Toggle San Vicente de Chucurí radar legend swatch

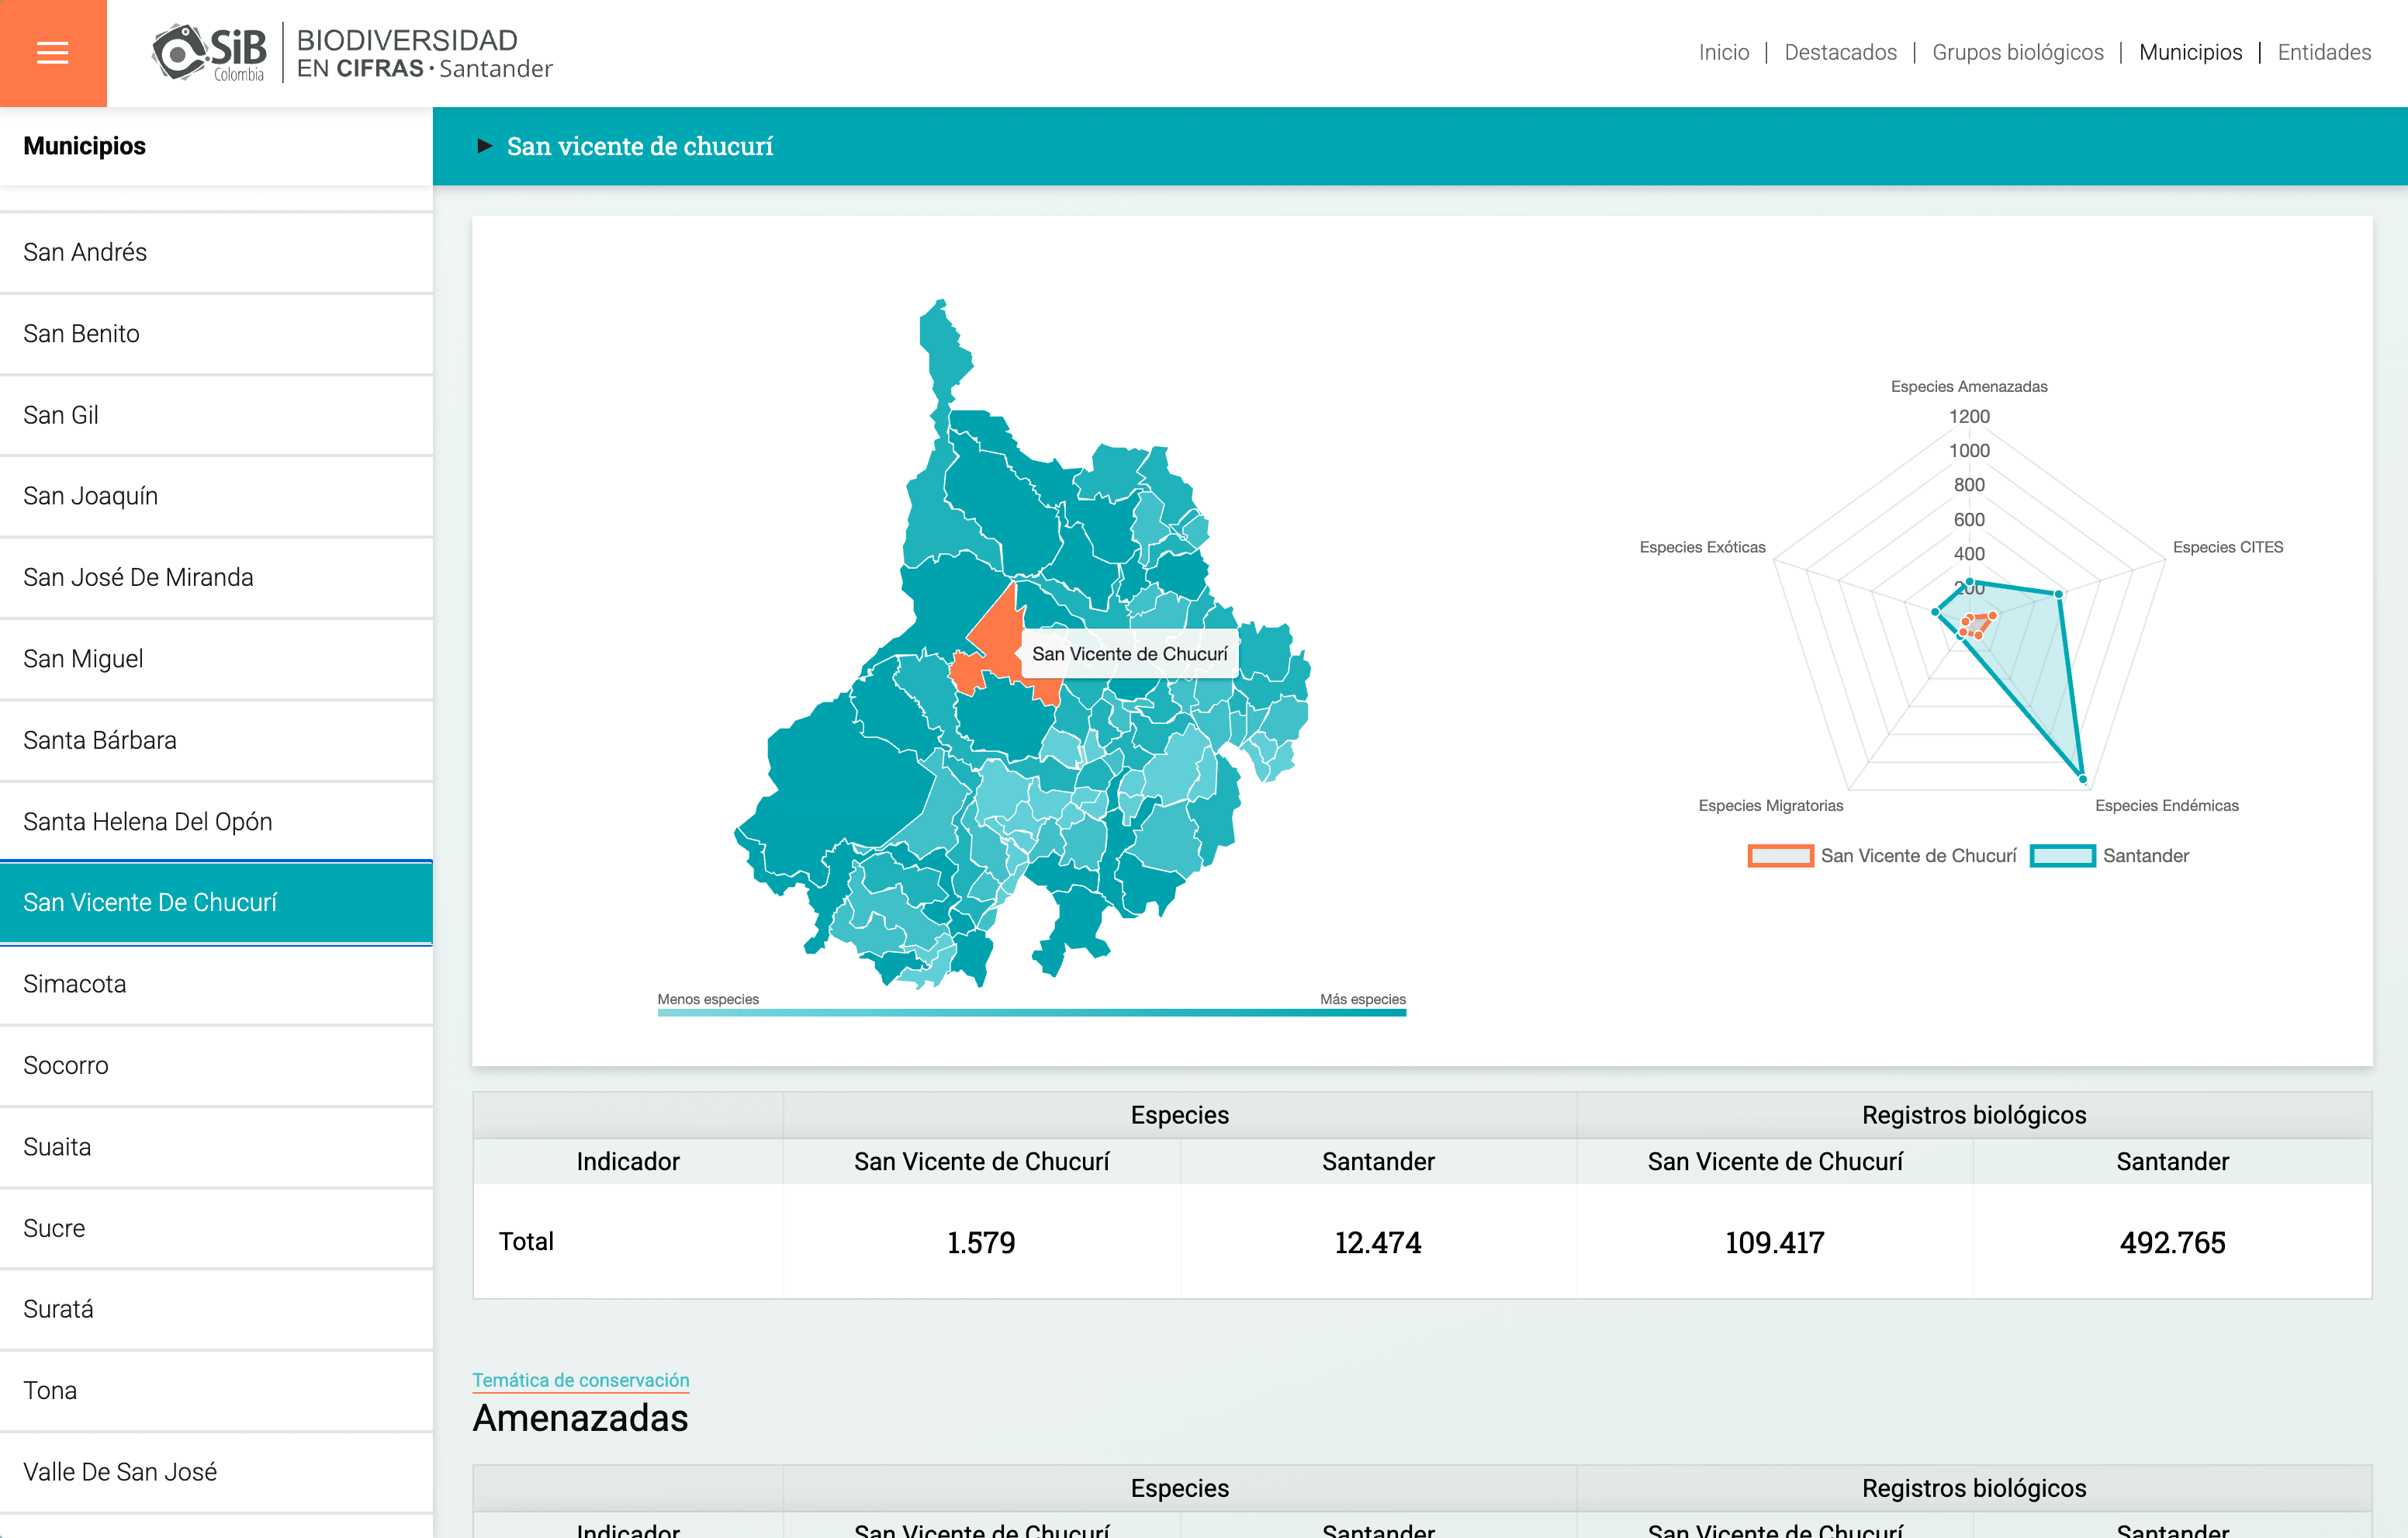pos(1780,856)
